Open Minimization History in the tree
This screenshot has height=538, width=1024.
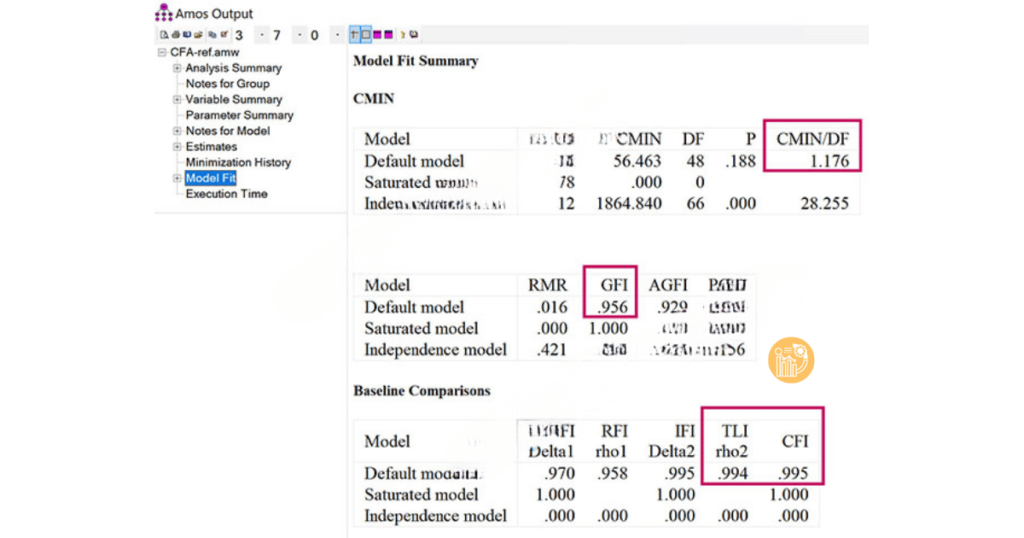click(x=238, y=162)
